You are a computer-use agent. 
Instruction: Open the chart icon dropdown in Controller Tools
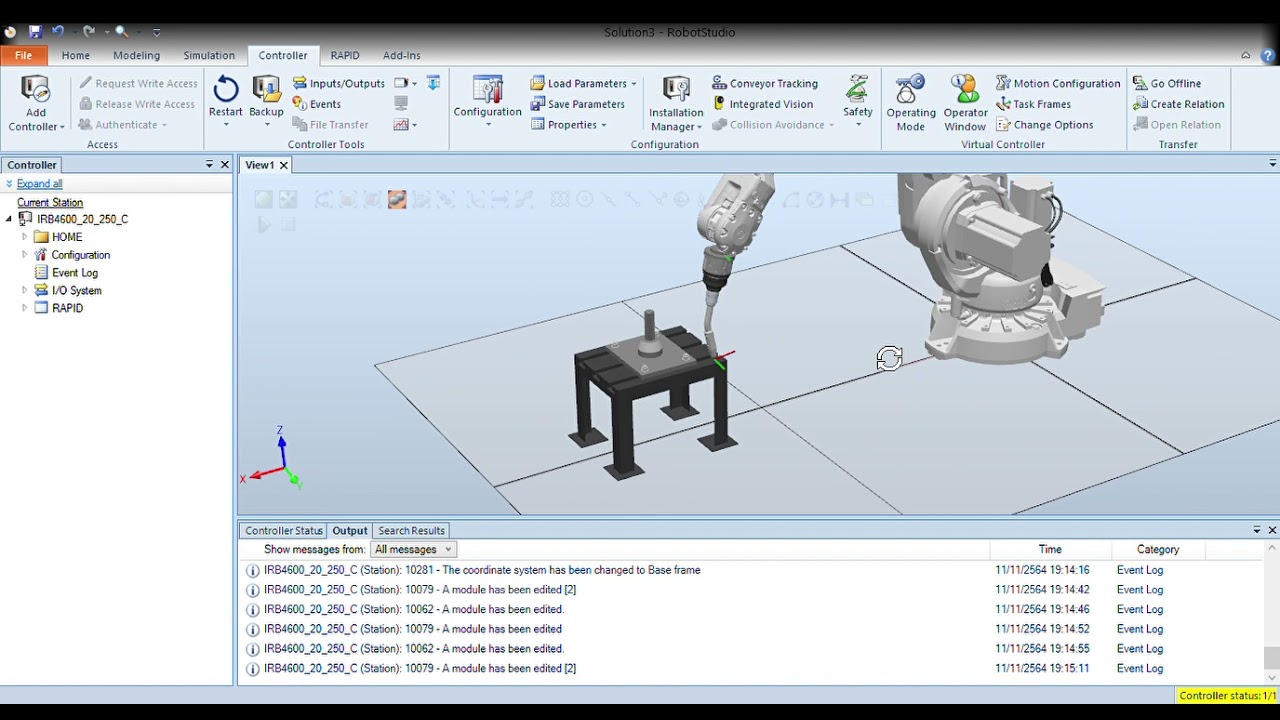pyautogui.click(x=405, y=125)
